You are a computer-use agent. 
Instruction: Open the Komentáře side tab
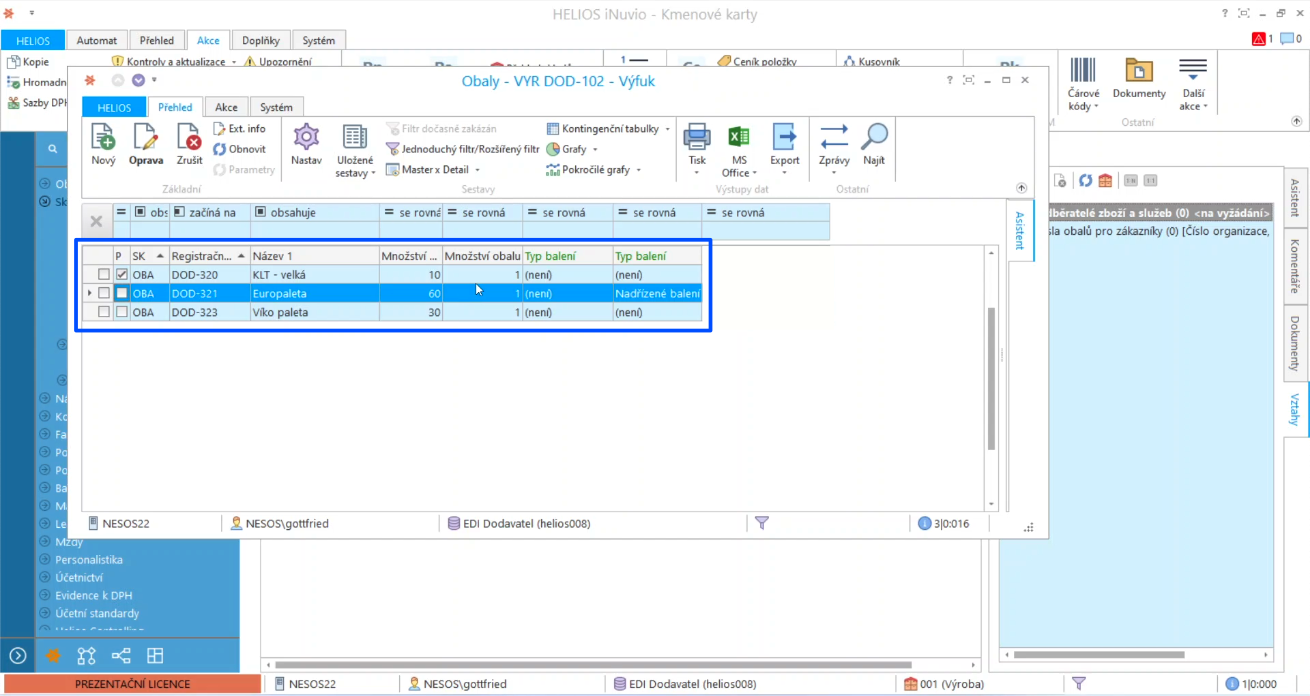pyautogui.click(x=1296, y=265)
